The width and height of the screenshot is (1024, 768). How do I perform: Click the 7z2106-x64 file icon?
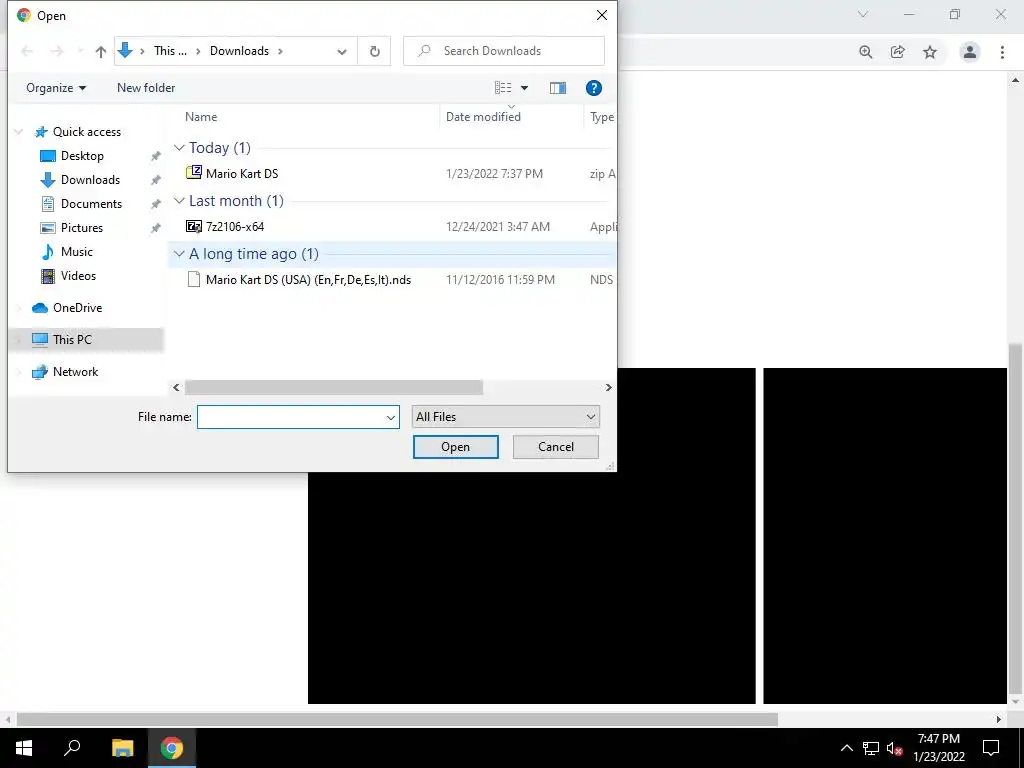[193, 227]
